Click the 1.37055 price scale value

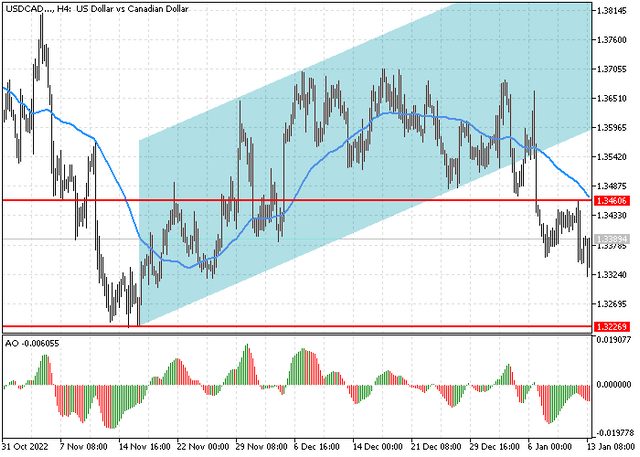click(611, 69)
